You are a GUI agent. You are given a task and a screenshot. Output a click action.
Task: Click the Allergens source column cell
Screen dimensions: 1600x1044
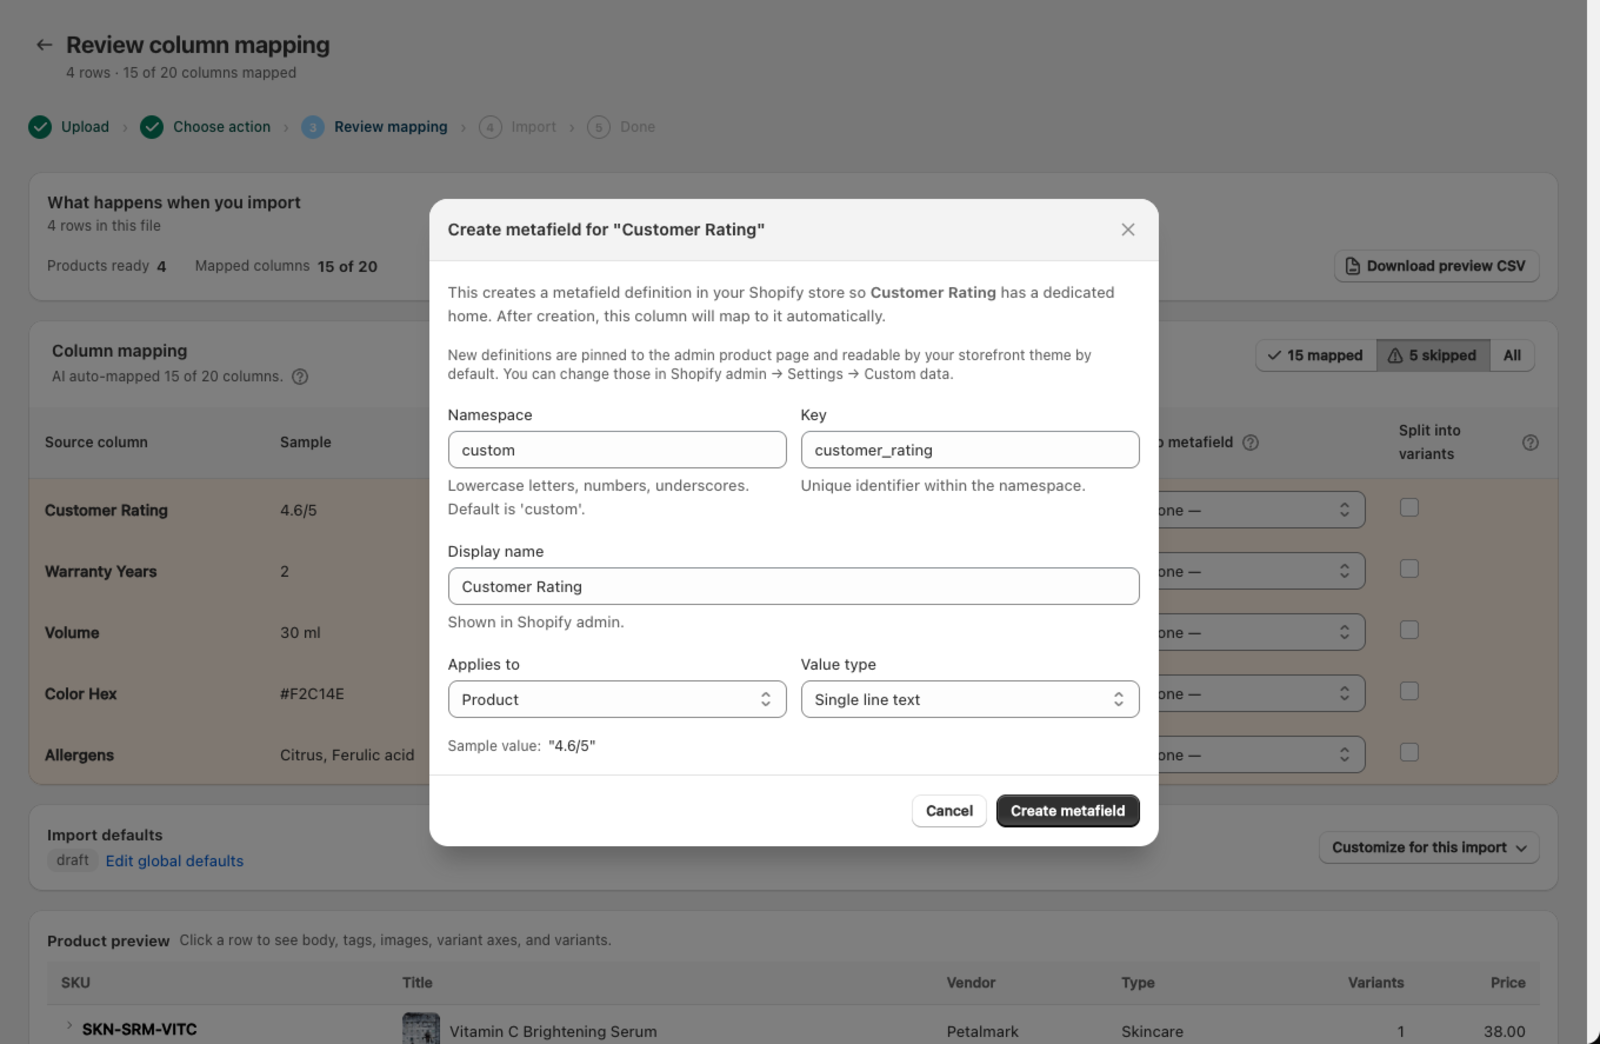pyautogui.click(x=79, y=755)
